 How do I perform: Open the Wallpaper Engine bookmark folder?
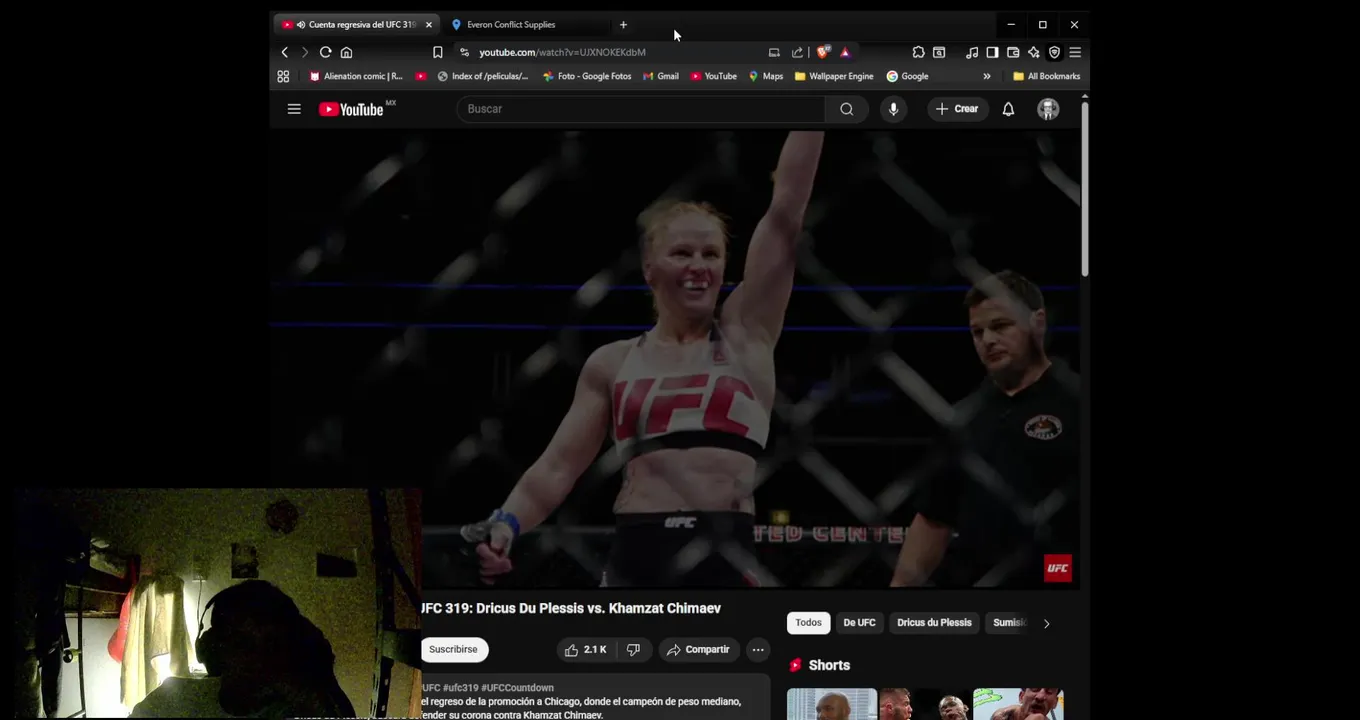834,76
